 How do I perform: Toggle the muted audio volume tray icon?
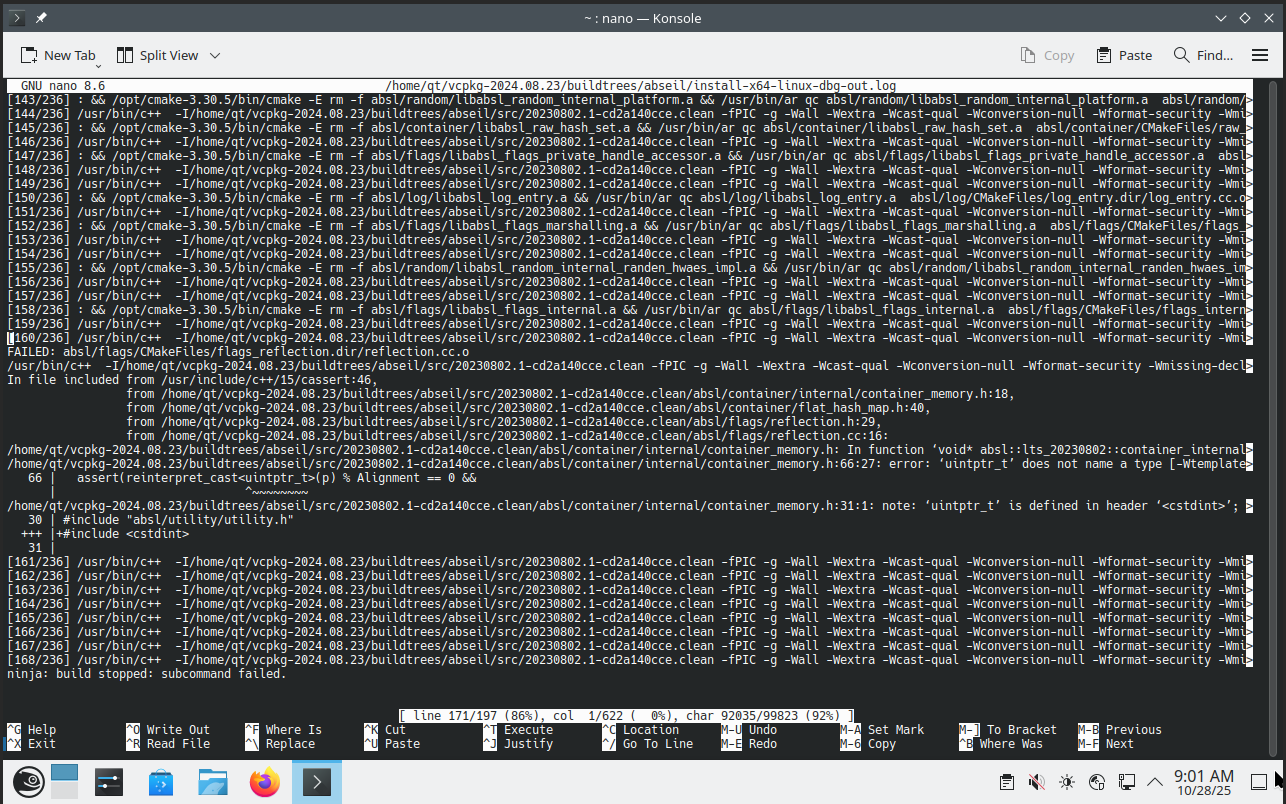click(x=1037, y=781)
